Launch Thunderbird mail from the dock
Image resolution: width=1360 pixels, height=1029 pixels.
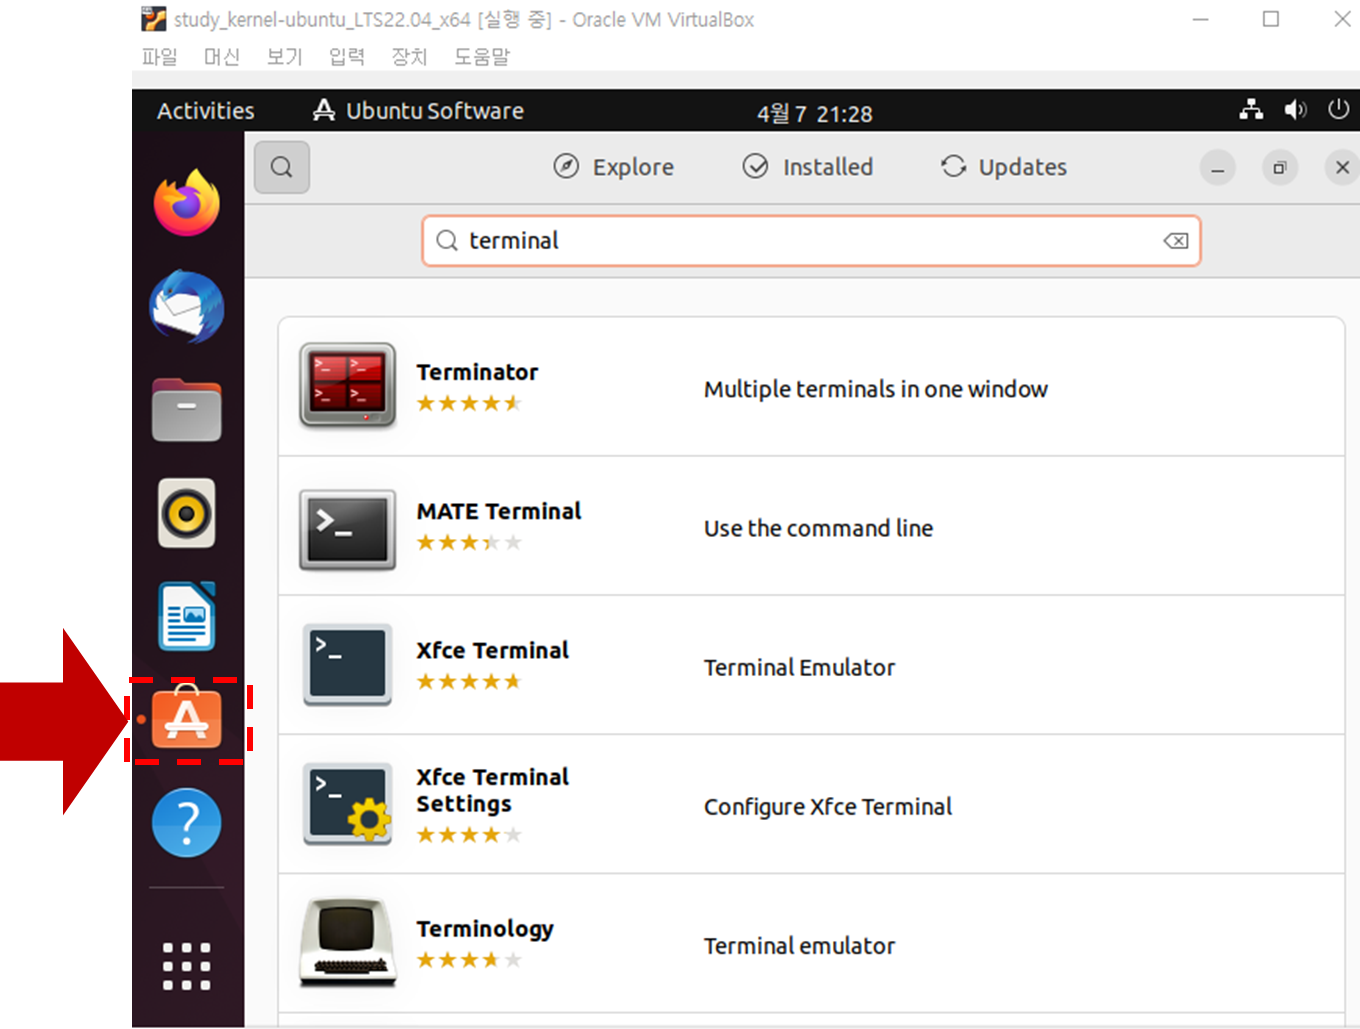[x=187, y=307]
